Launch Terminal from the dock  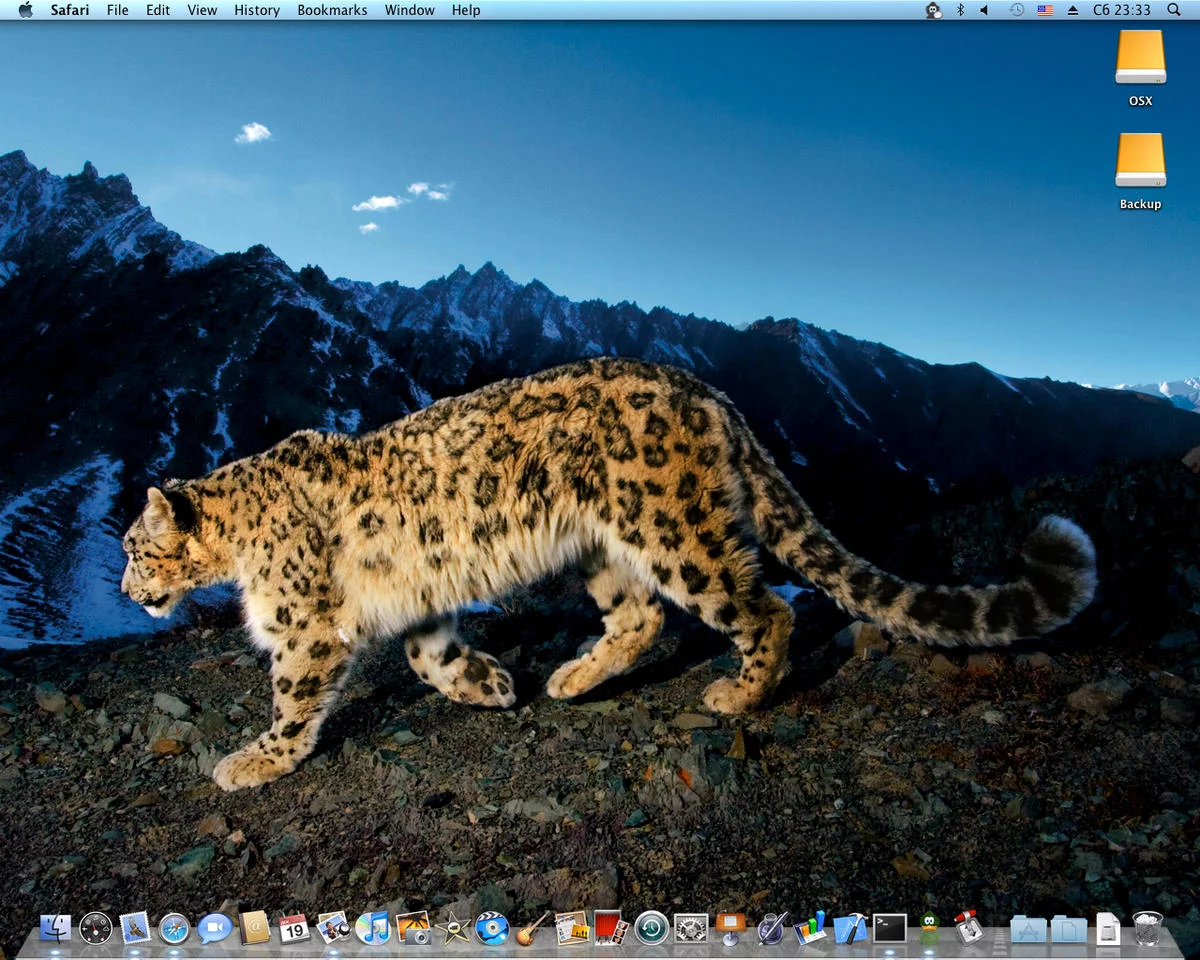(x=889, y=928)
